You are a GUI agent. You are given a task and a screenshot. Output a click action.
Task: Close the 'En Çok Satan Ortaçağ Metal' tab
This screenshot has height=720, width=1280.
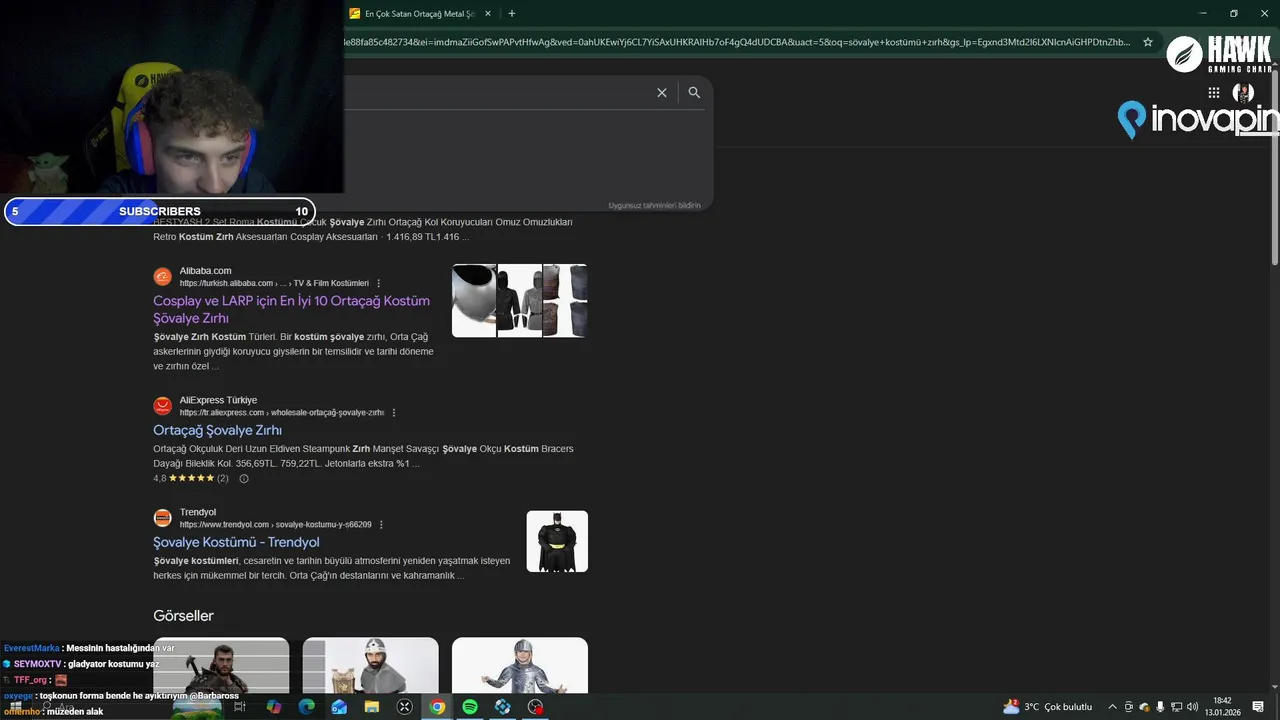tap(488, 14)
